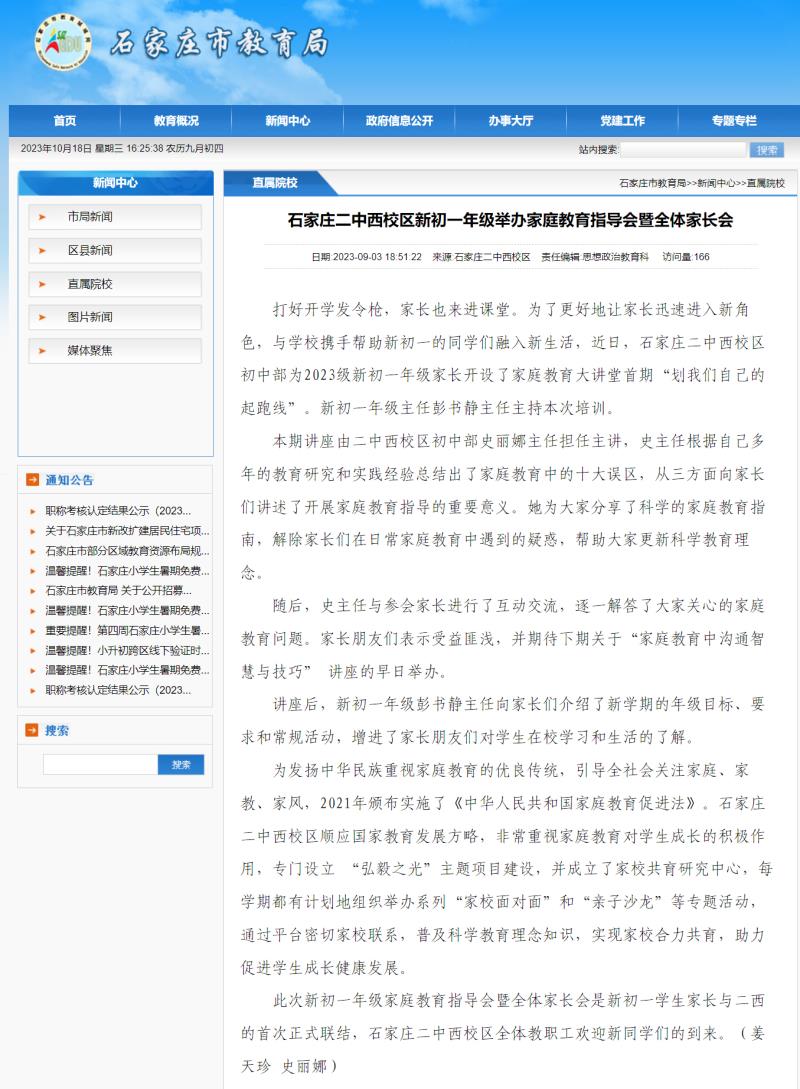Select 专题专栏 in the top navigation
Image resolution: width=800 pixels, height=1089 pixels.
734,121
